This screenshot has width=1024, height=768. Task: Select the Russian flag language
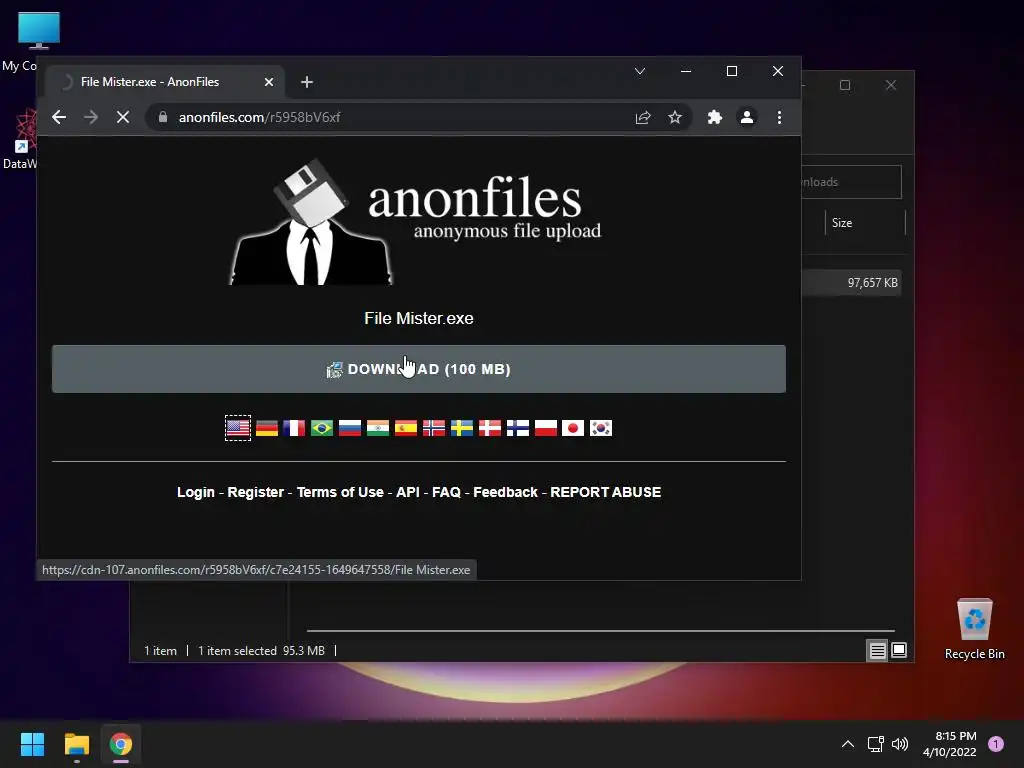click(350, 428)
